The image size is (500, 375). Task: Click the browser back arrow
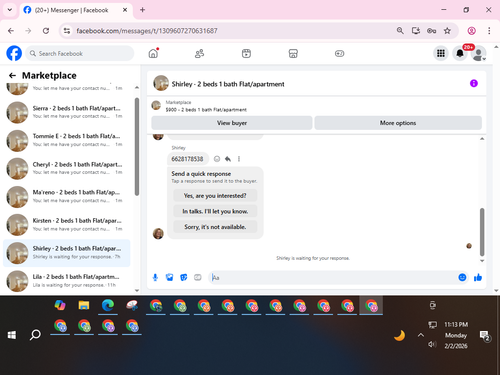pyautogui.click(x=11, y=31)
